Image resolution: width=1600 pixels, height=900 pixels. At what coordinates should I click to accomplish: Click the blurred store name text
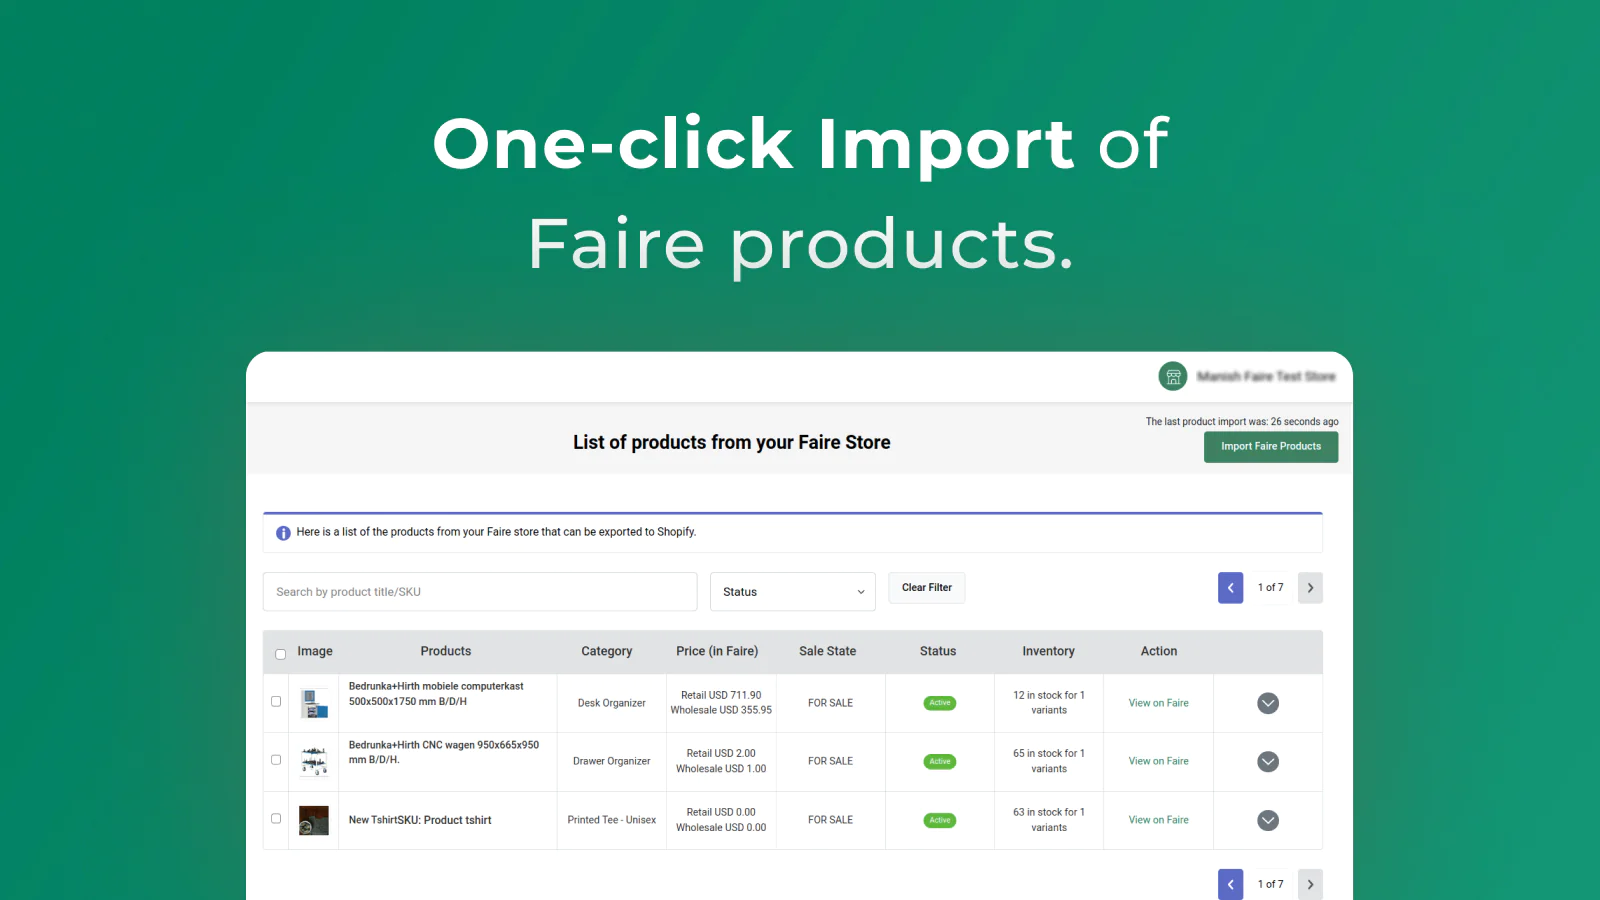1266,376
